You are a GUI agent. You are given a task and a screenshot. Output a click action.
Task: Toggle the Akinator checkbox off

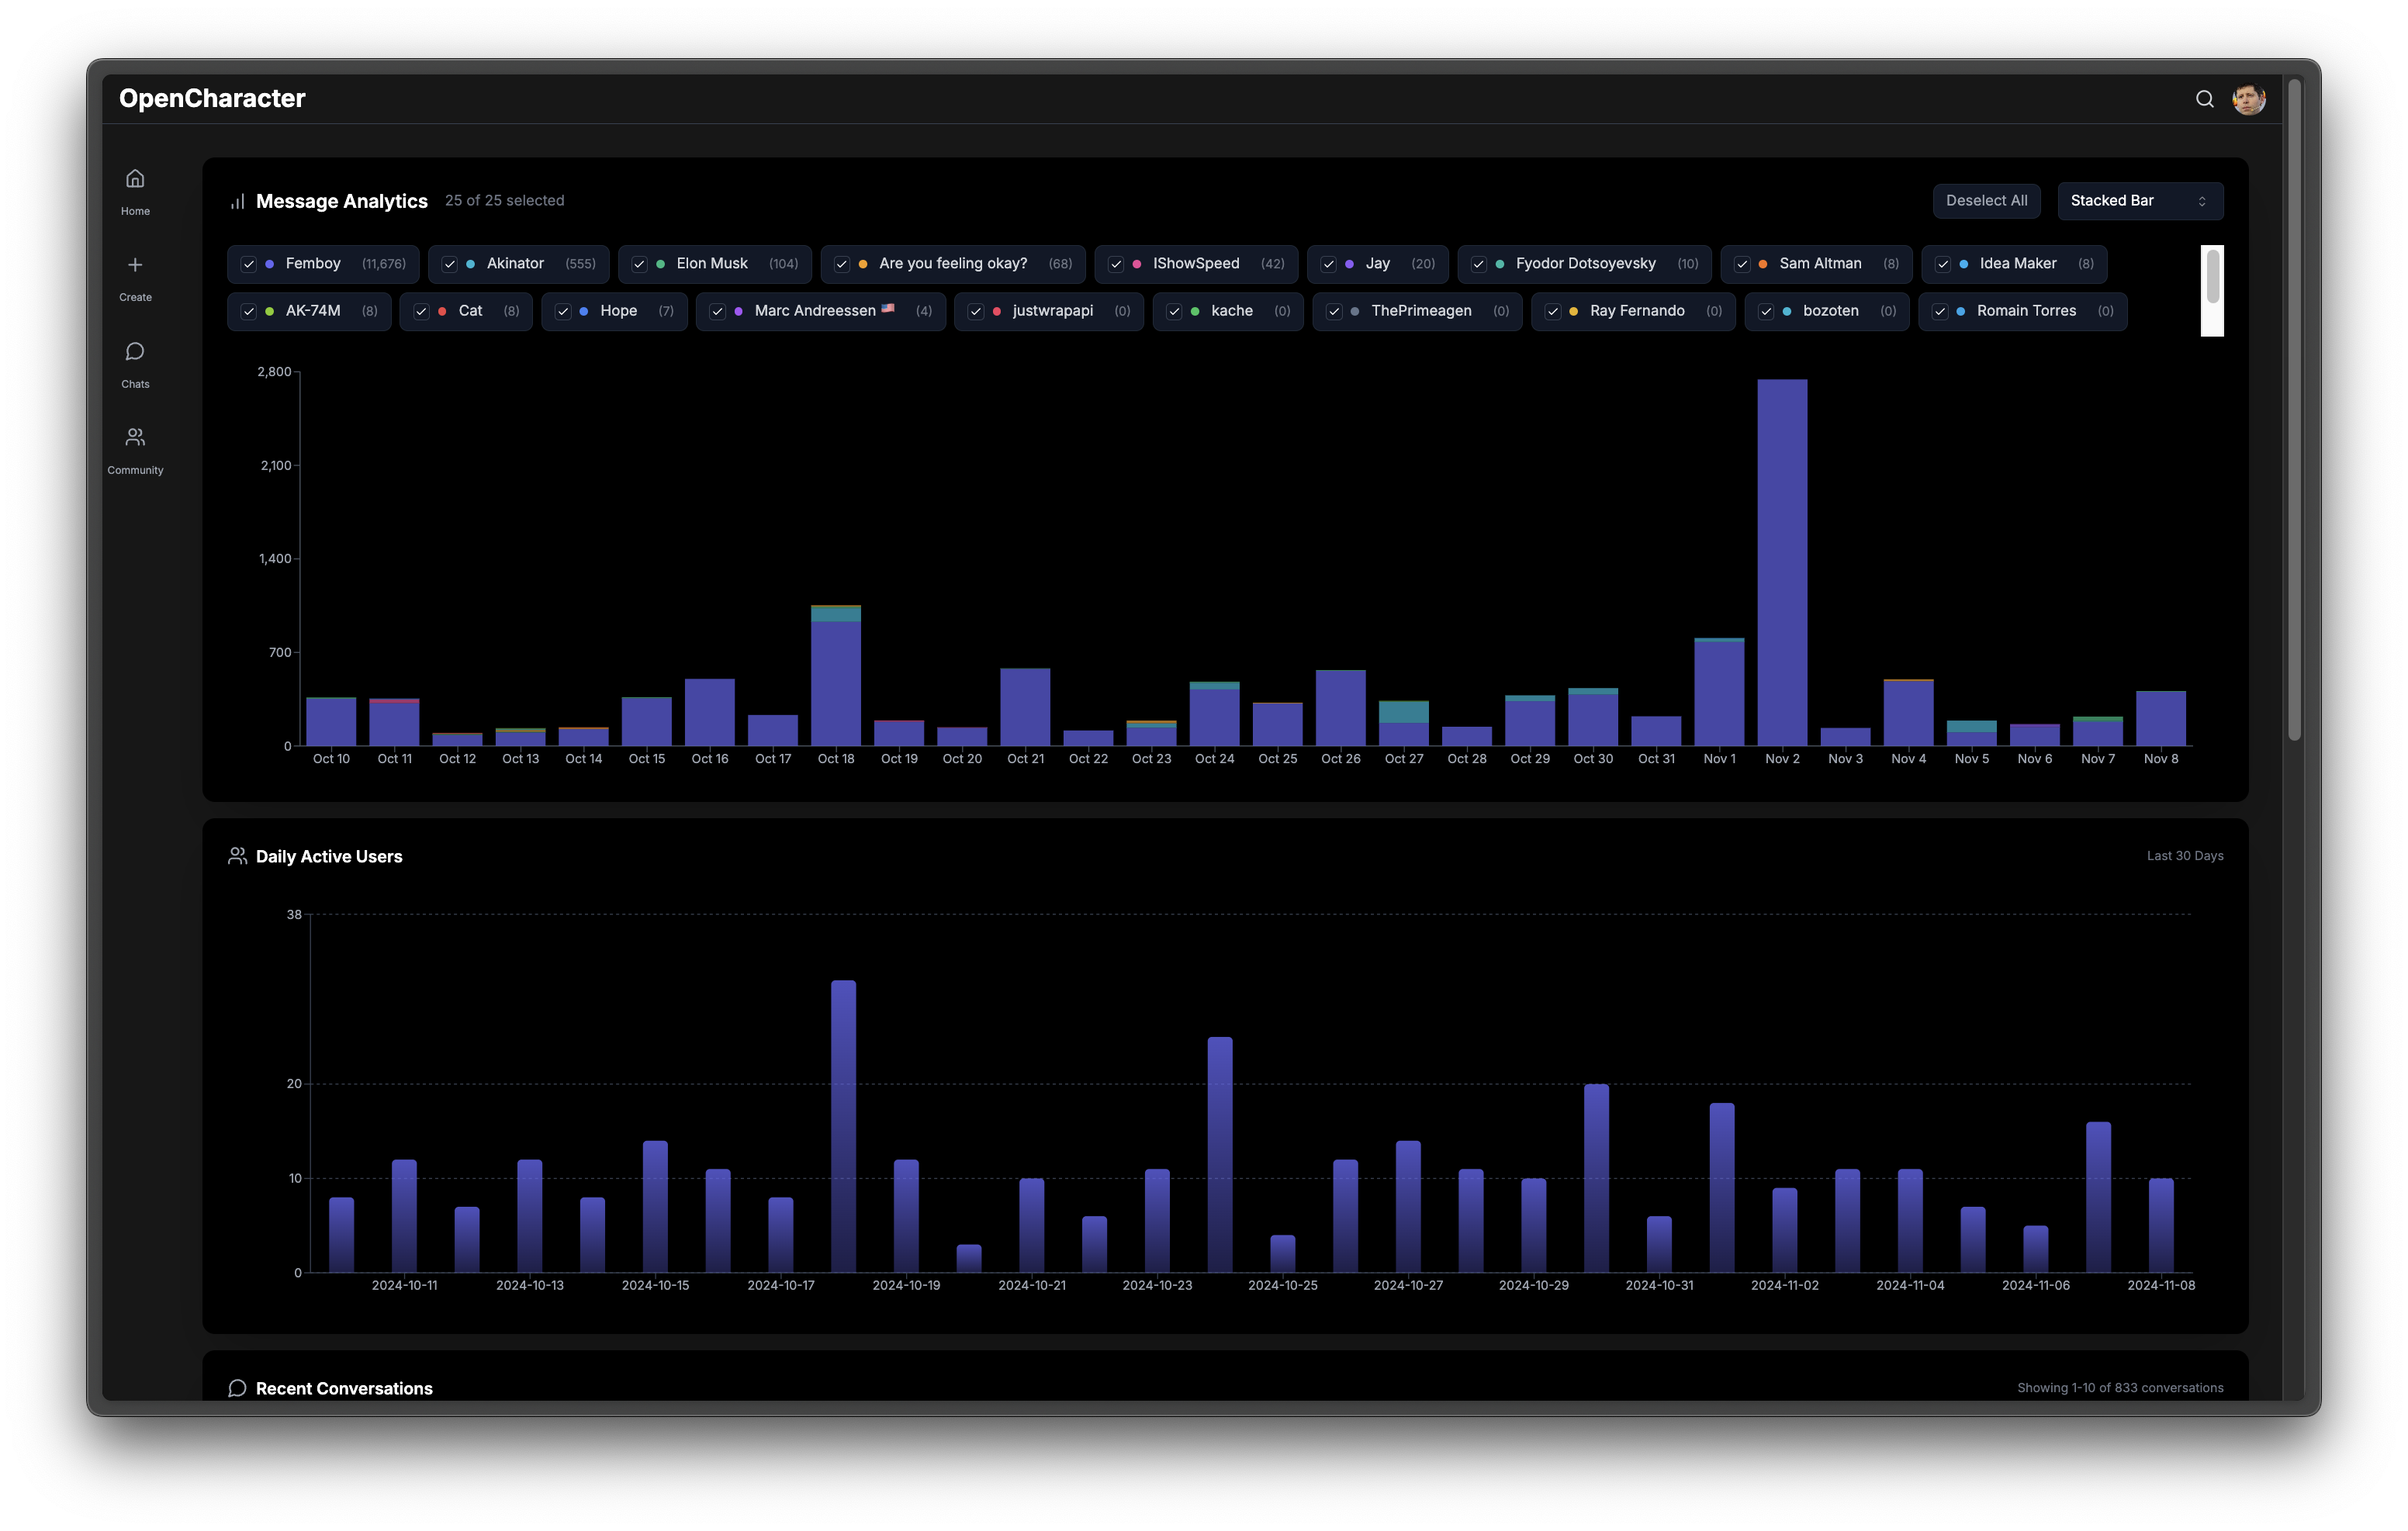450,264
